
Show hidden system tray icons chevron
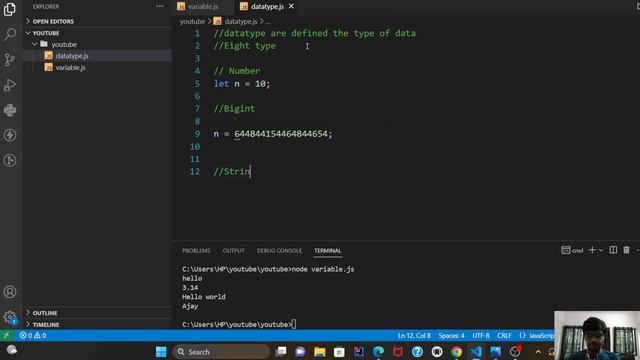click(538, 352)
